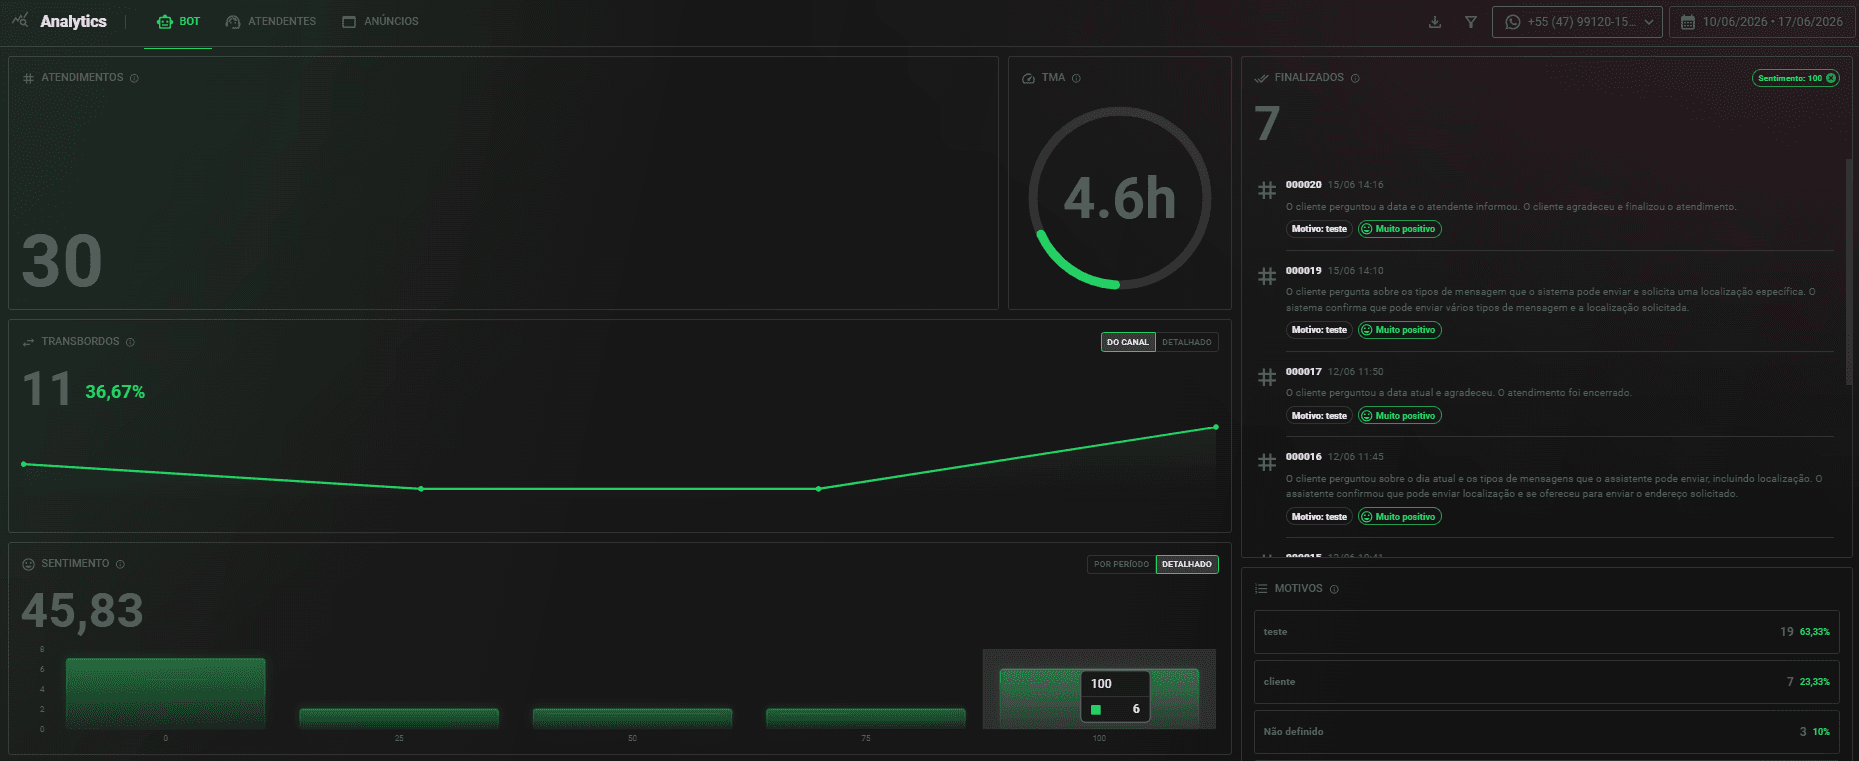Screen dimensions: 1859x761
Task: Open the WhatsApp number channel dropdown
Action: tap(1577, 22)
